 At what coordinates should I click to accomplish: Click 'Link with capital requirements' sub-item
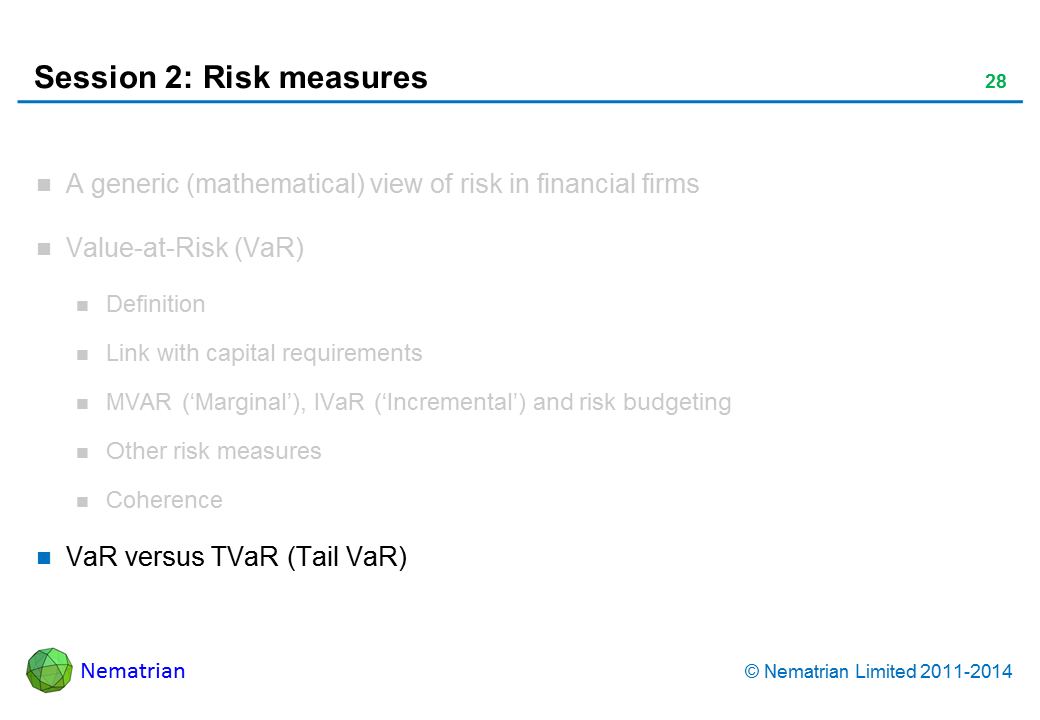click(264, 353)
